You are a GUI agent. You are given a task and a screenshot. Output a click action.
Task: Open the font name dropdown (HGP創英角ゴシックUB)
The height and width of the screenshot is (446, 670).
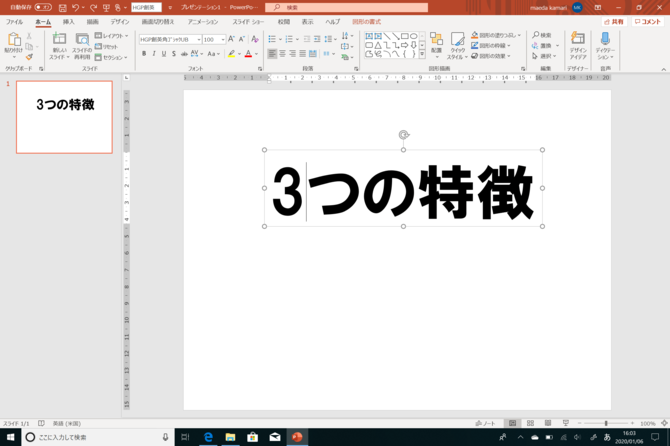[x=199, y=39]
